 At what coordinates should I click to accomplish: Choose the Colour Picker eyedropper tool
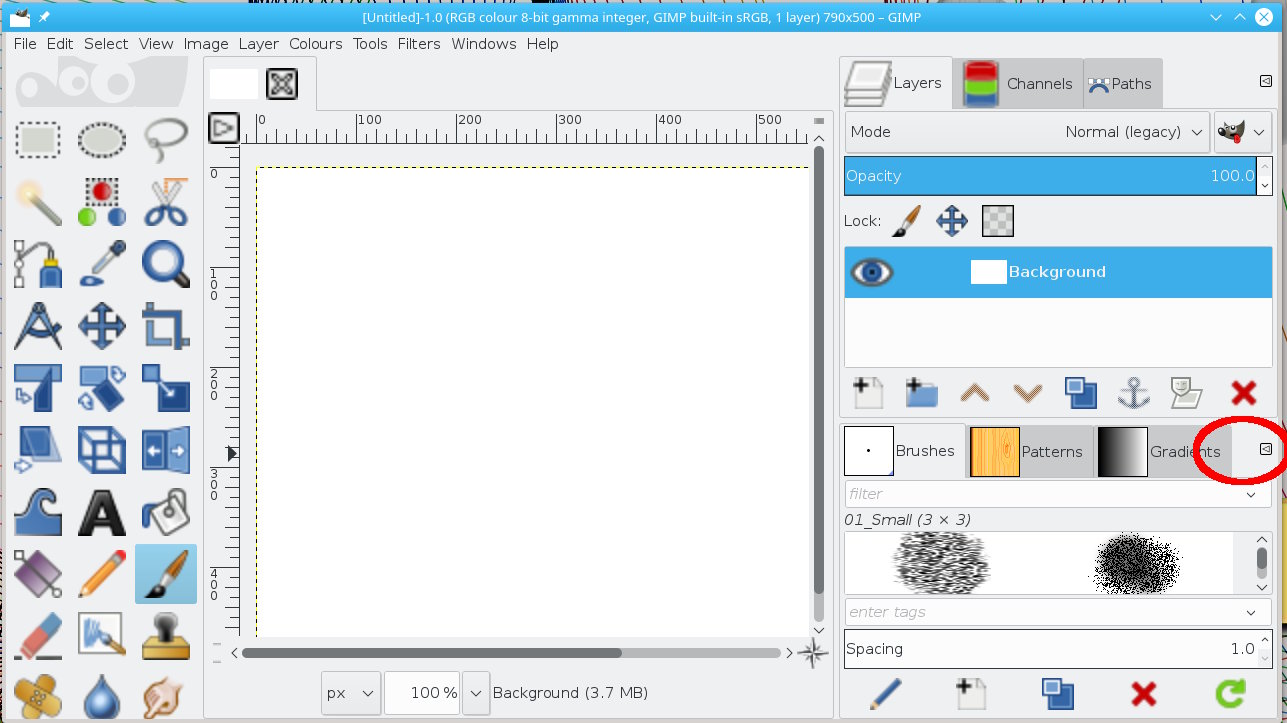tap(102, 264)
